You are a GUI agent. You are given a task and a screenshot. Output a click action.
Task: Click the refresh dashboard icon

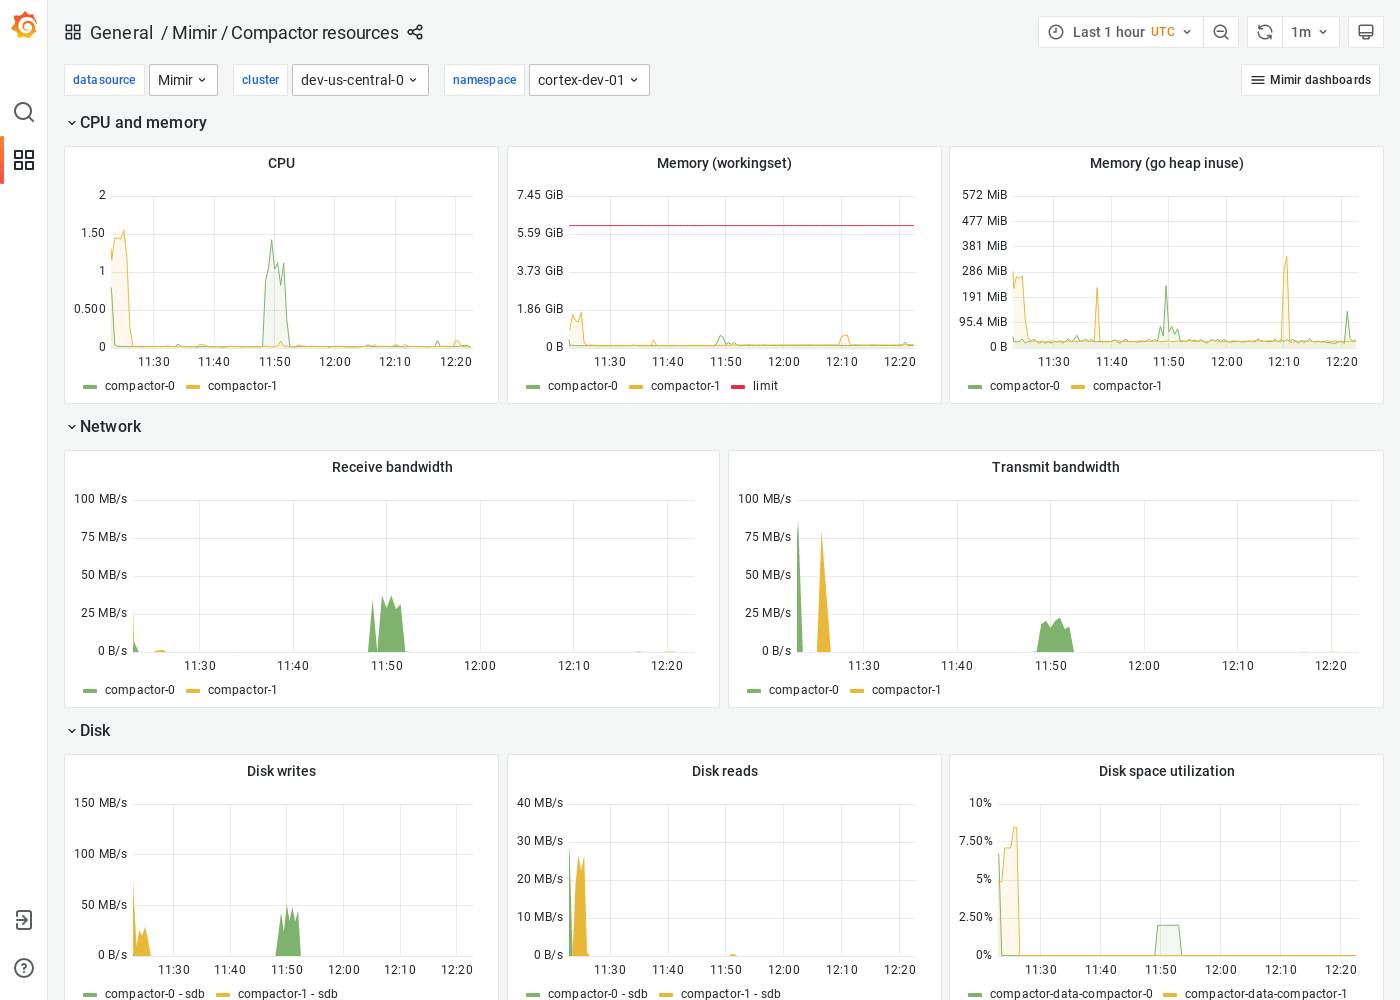(1263, 31)
